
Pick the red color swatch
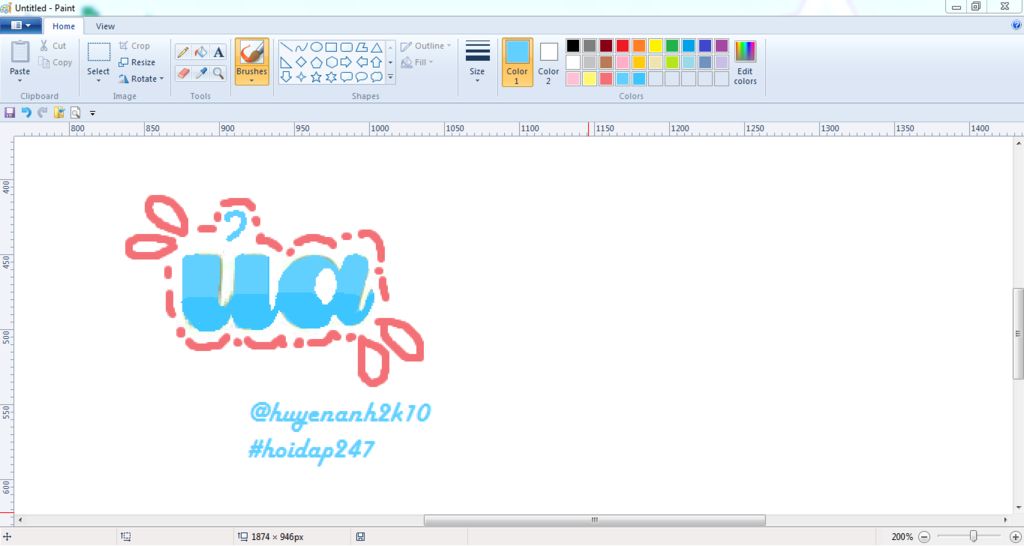(622, 46)
